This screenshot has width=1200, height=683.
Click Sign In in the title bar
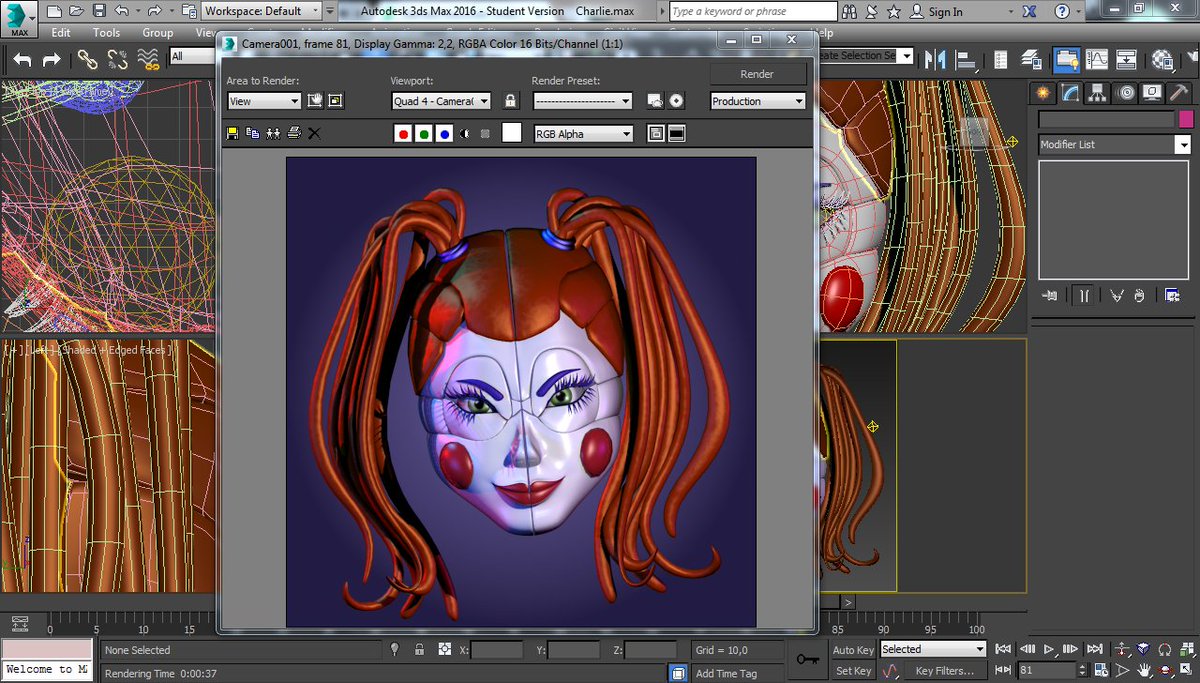(945, 12)
